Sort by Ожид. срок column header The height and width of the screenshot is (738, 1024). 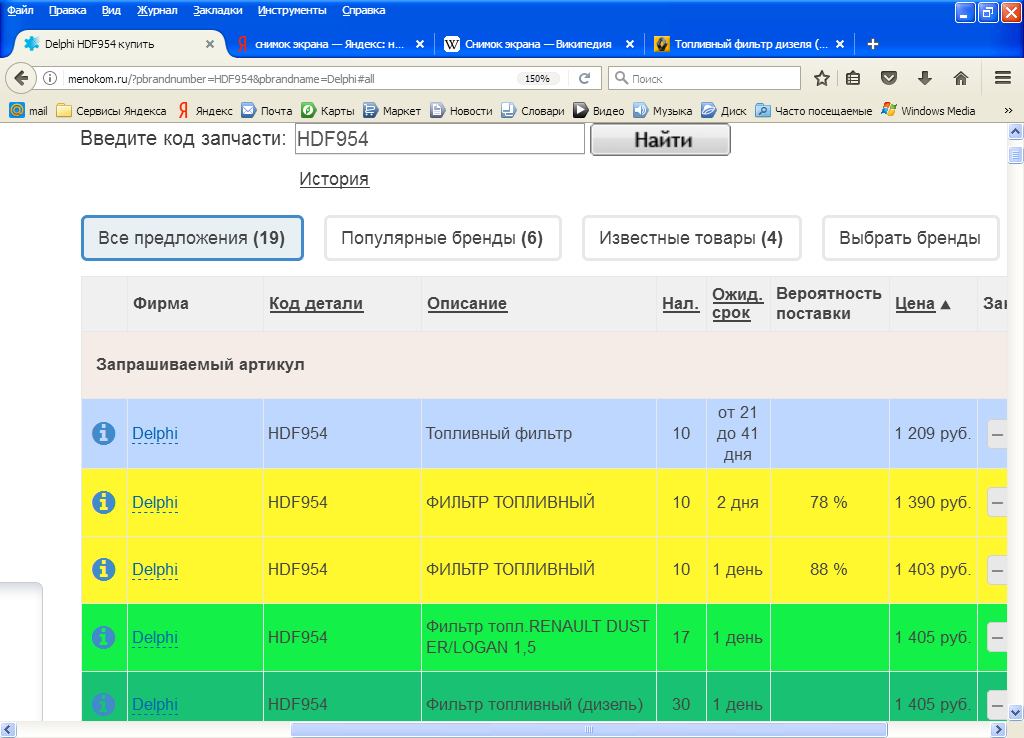[x=737, y=304]
